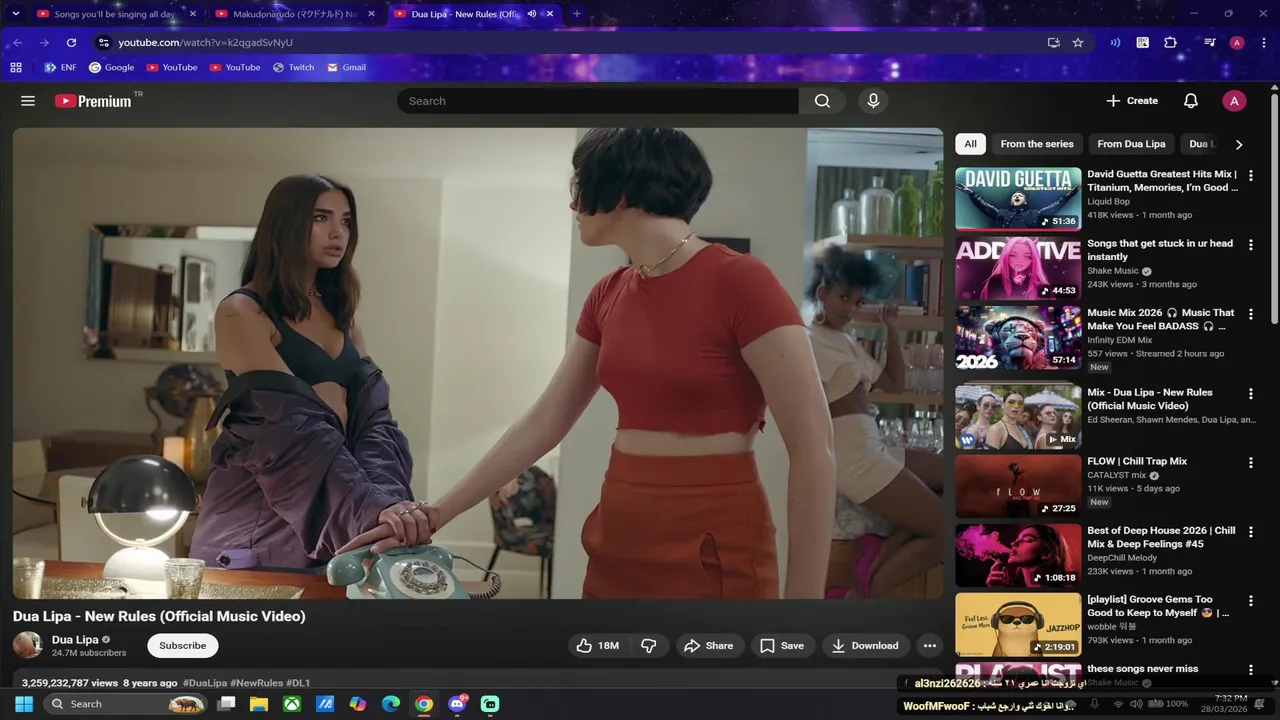Open Xbox app from the taskbar
Screen dimensions: 1280x720
click(x=291, y=704)
